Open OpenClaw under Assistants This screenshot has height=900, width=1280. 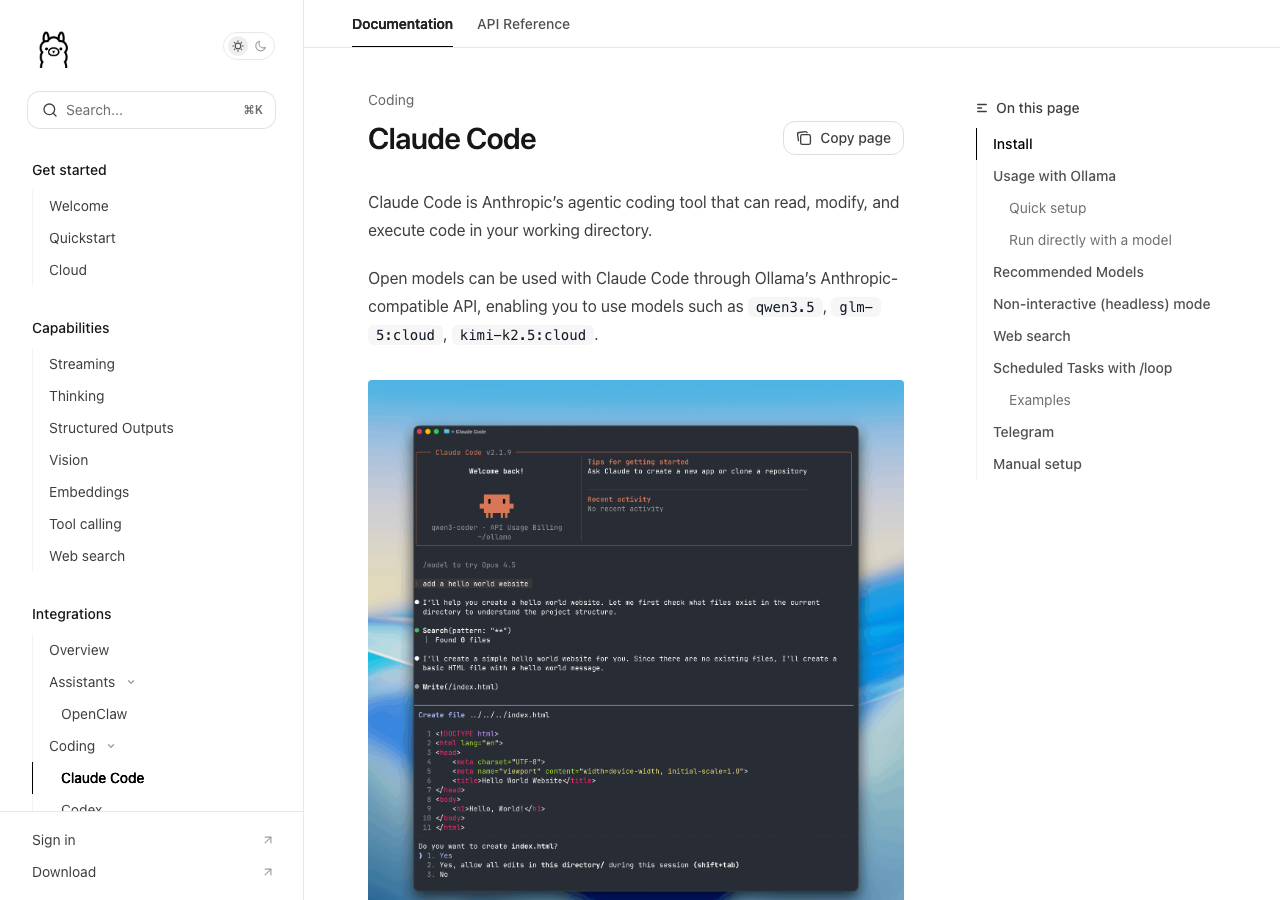point(94,714)
